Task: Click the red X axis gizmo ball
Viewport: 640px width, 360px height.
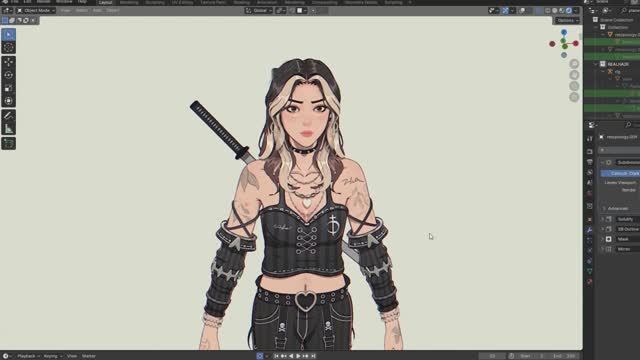Action: tap(576, 43)
